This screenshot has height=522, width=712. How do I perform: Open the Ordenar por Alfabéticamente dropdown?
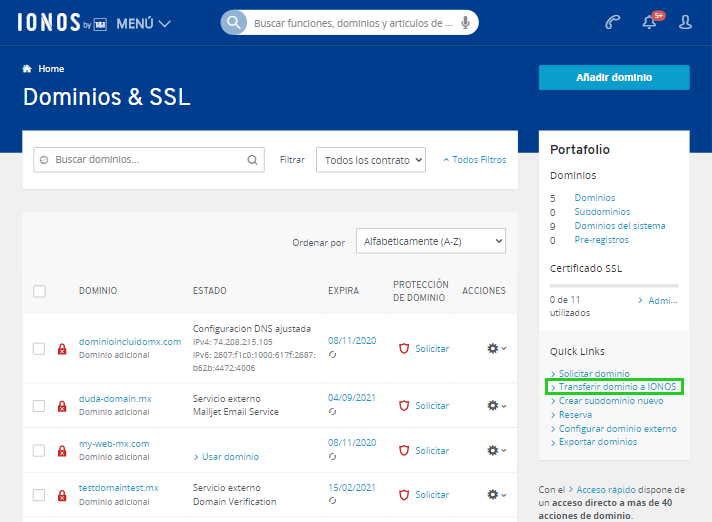(x=431, y=241)
